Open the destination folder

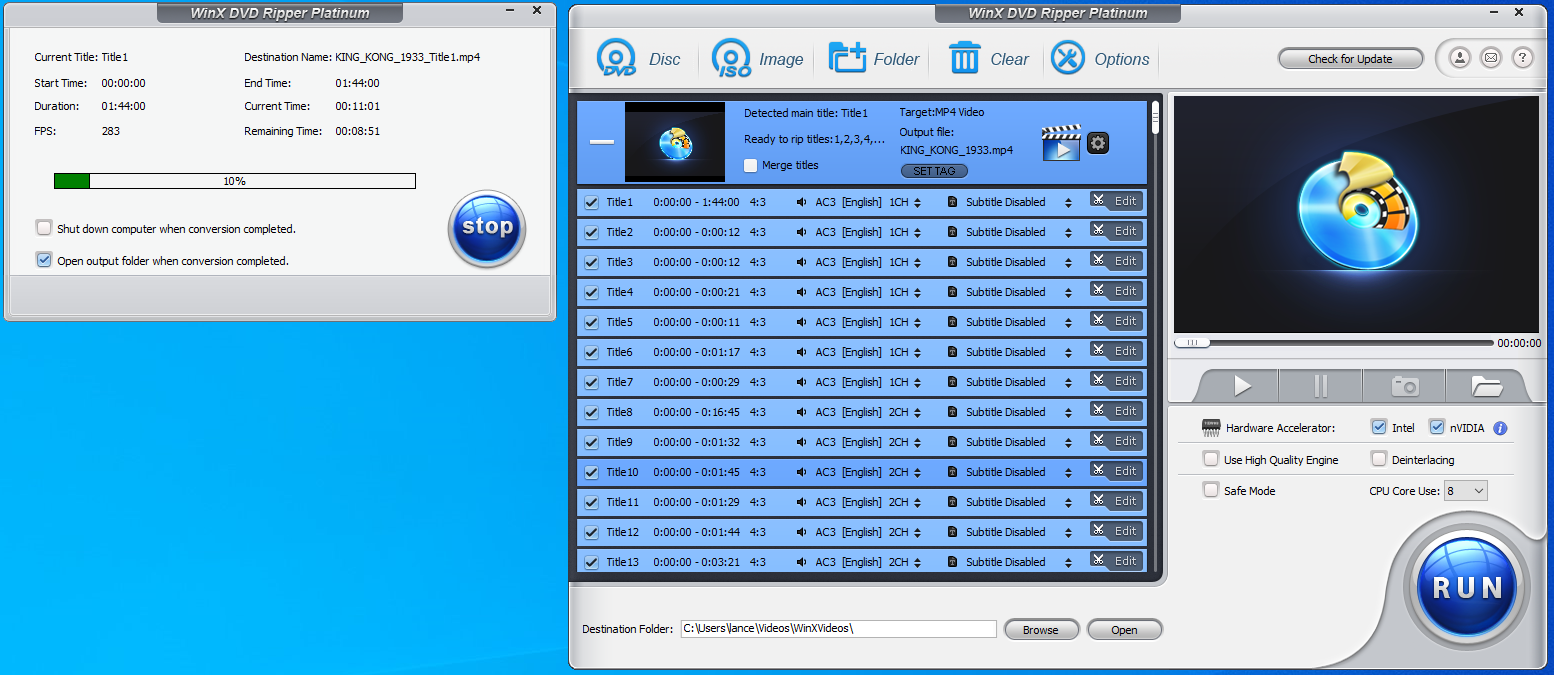pyautogui.click(x=1124, y=630)
